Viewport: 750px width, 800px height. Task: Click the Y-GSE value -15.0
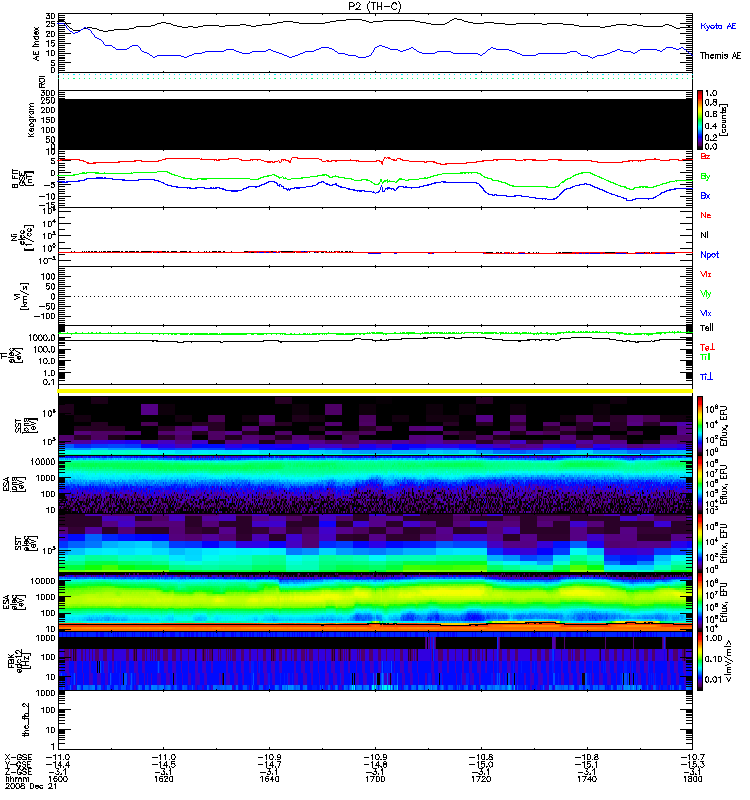click(x=481, y=765)
